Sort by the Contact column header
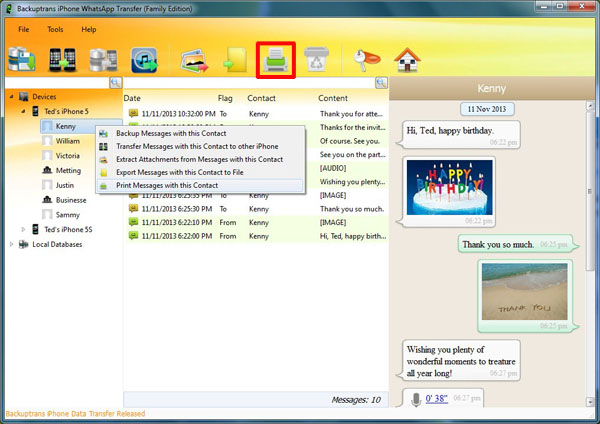Image resolution: width=600 pixels, height=424 pixels. tap(261, 98)
